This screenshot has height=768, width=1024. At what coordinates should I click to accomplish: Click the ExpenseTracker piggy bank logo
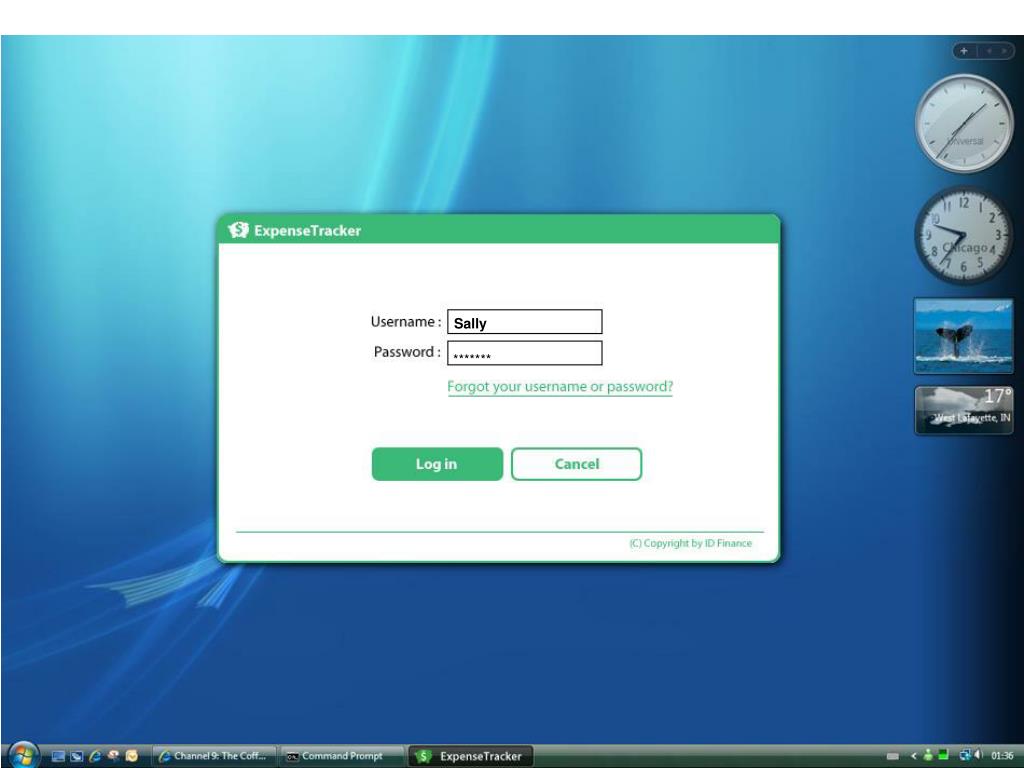[238, 230]
